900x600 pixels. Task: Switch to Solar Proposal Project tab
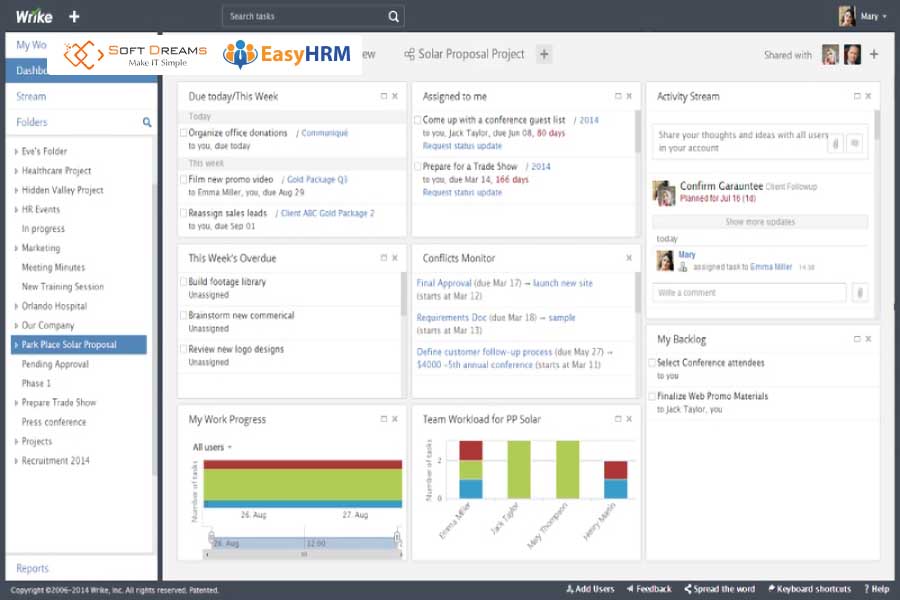click(x=464, y=55)
